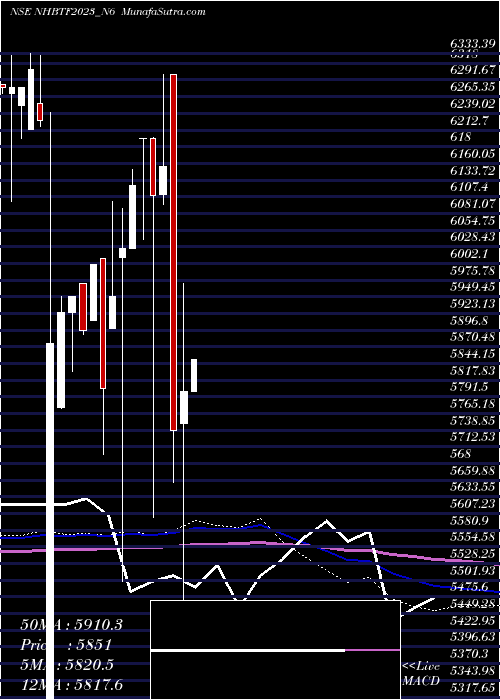Image resolution: width=500 pixels, height=700 pixels.
Task: Click the 5554.58 price axis label
Action: pos(472,537)
